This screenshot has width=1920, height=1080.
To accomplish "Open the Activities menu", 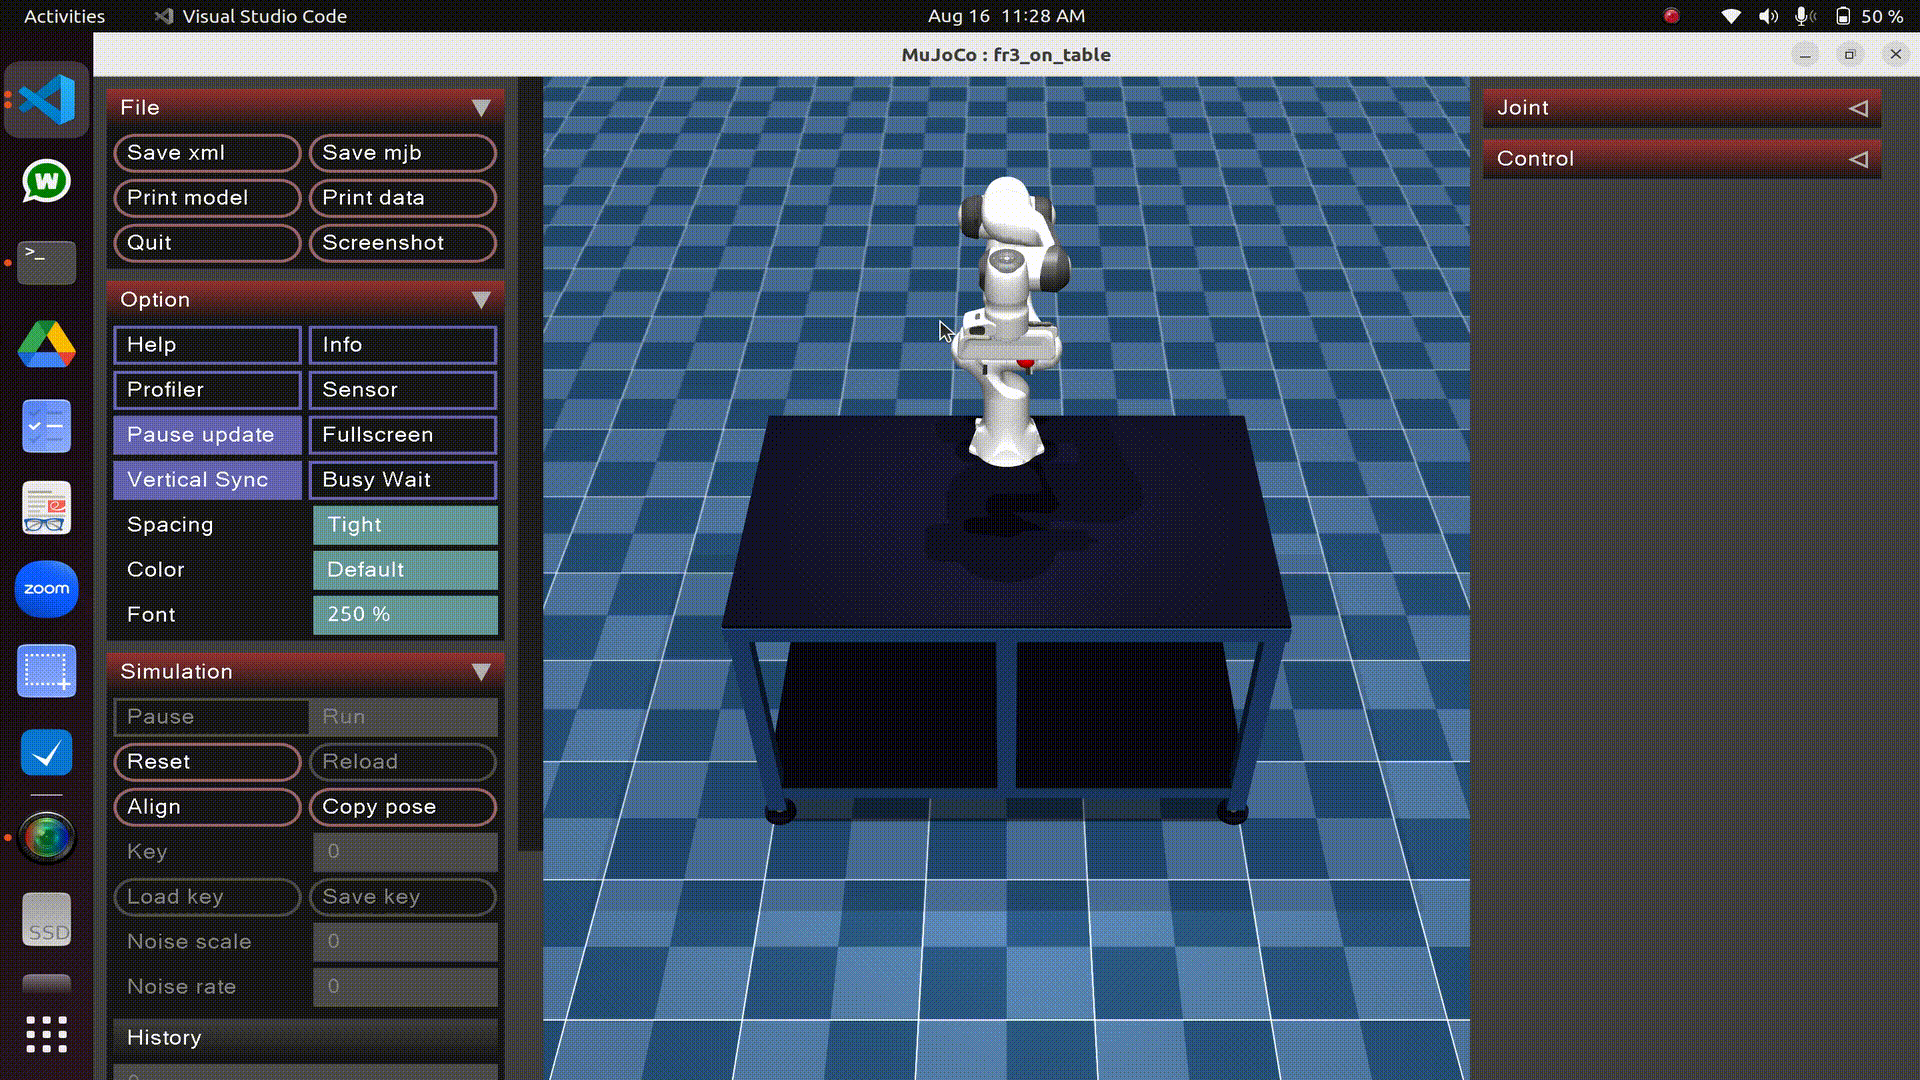I will [x=64, y=16].
